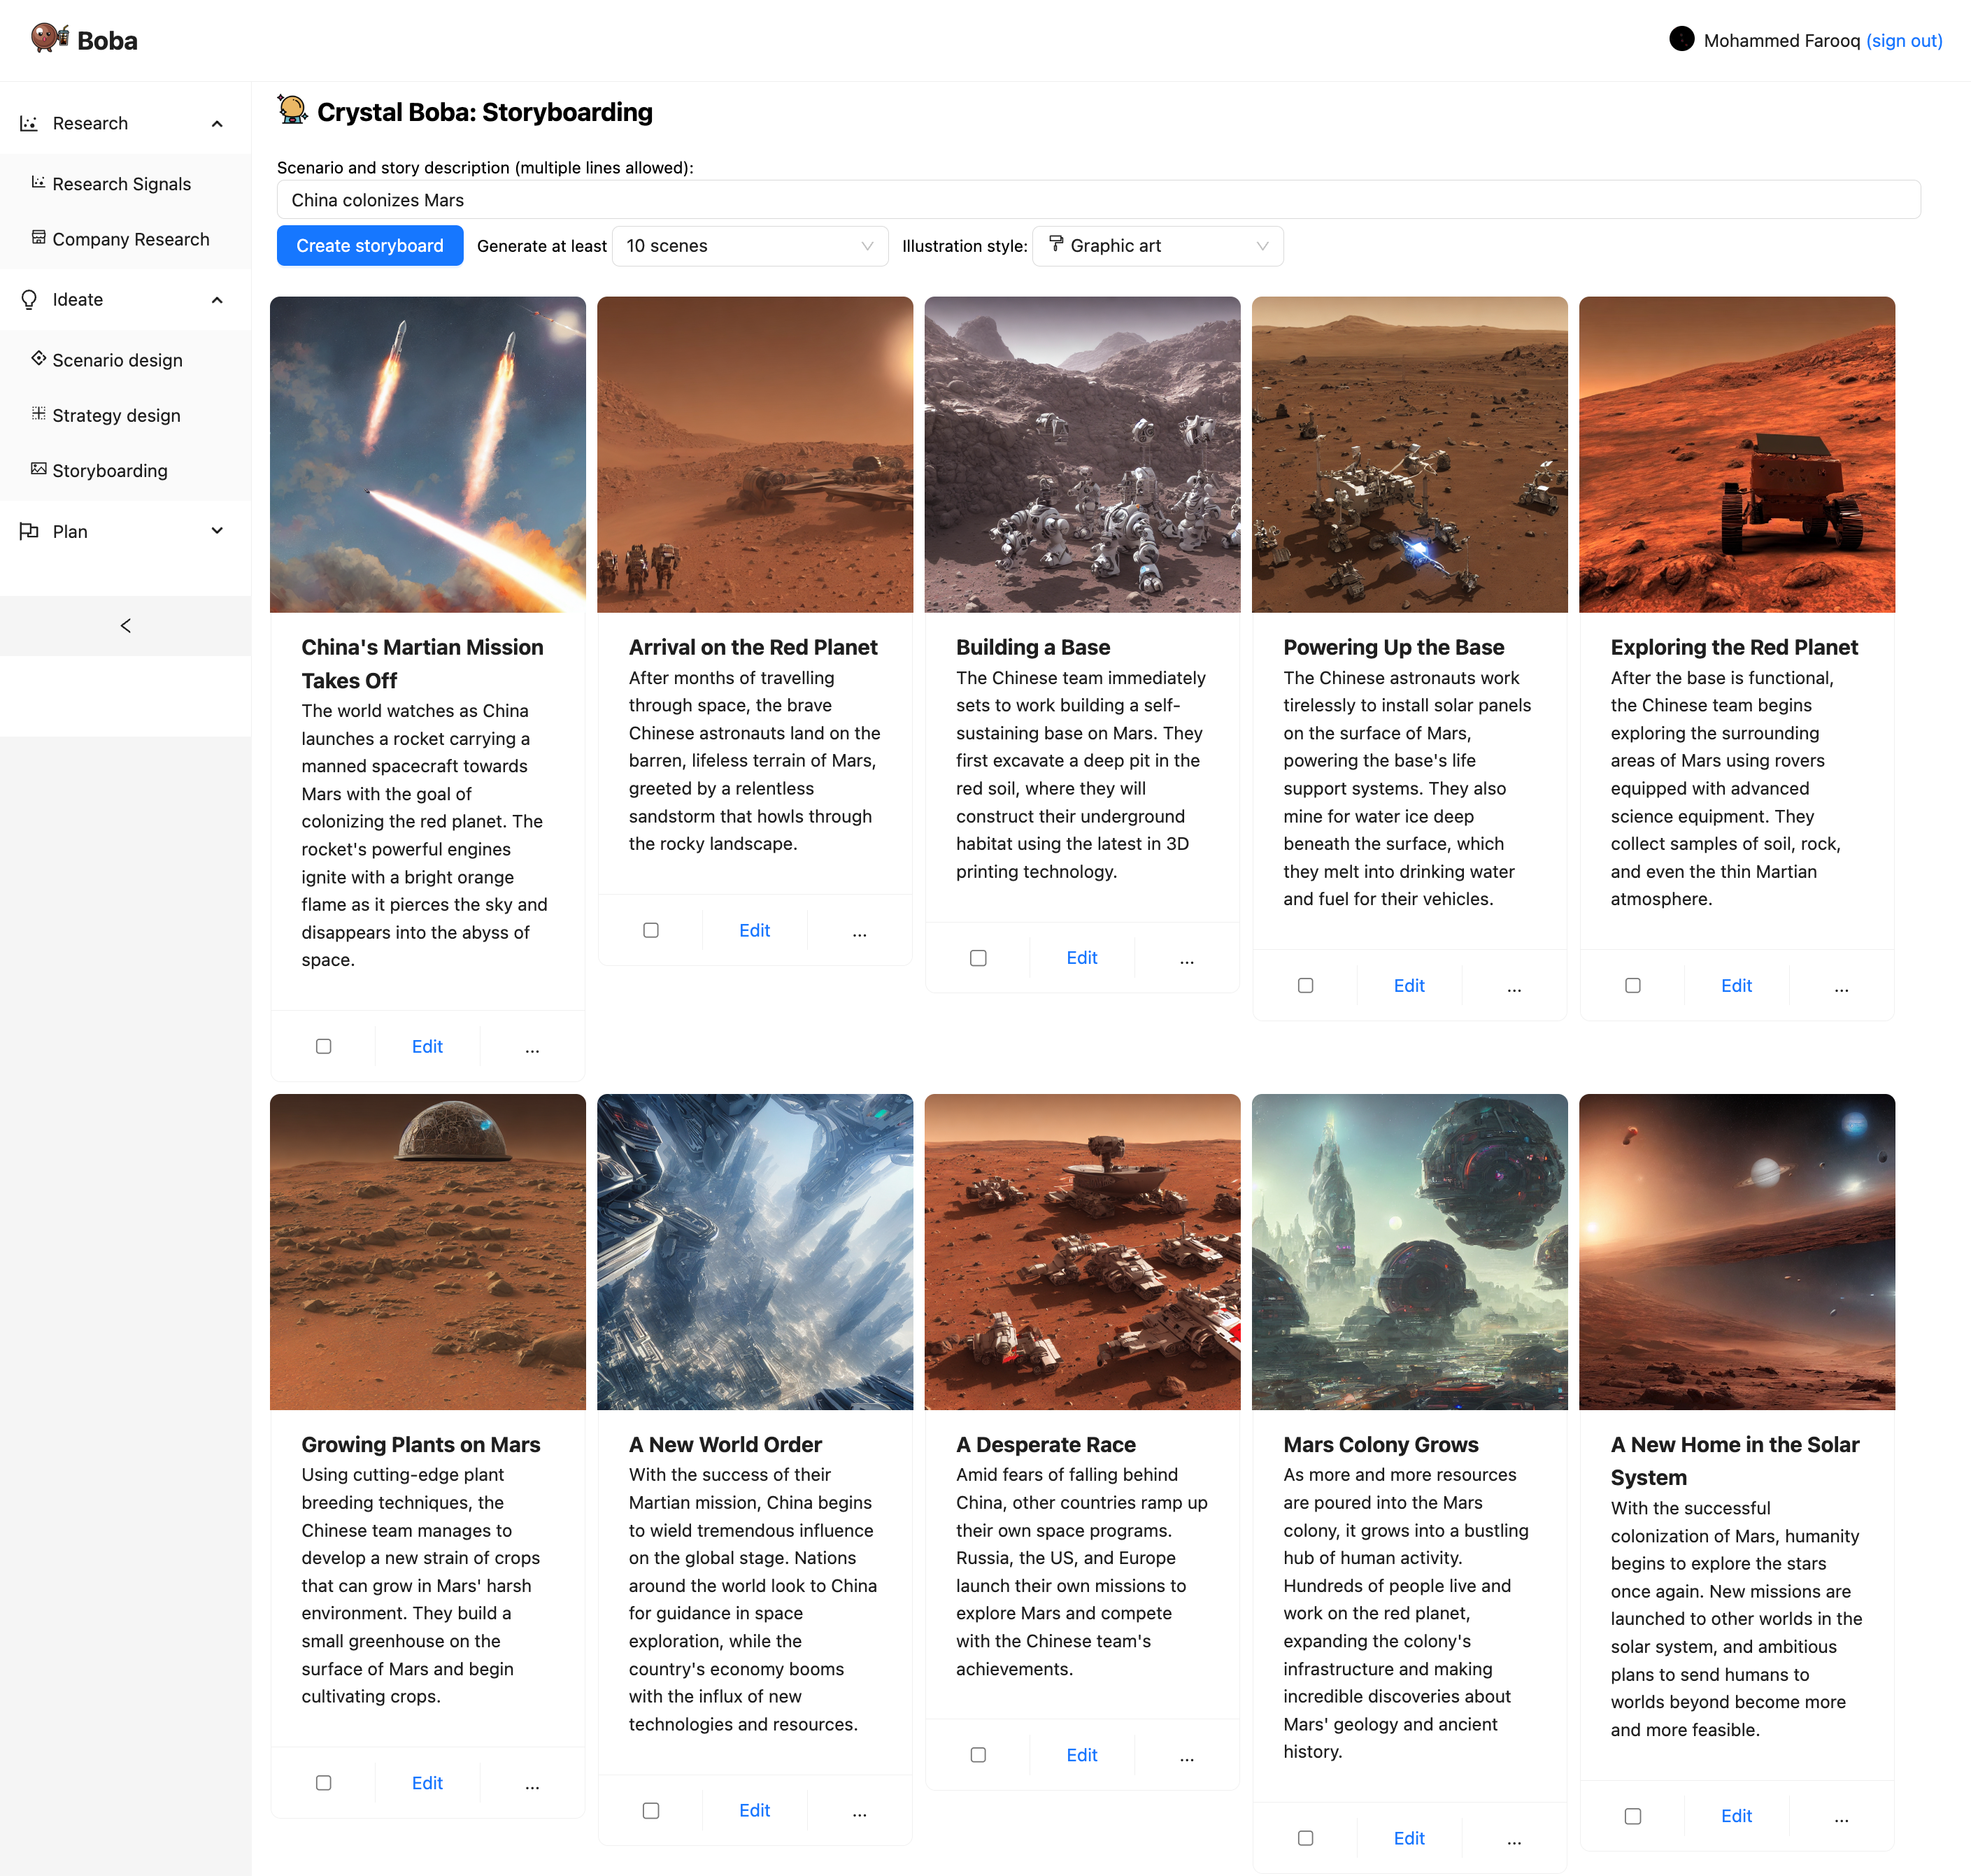Image resolution: width=1971 pixels, height=1876 pixels.
Task: Click the China colonizes Mars description field
Action: tap(1097, 200)
